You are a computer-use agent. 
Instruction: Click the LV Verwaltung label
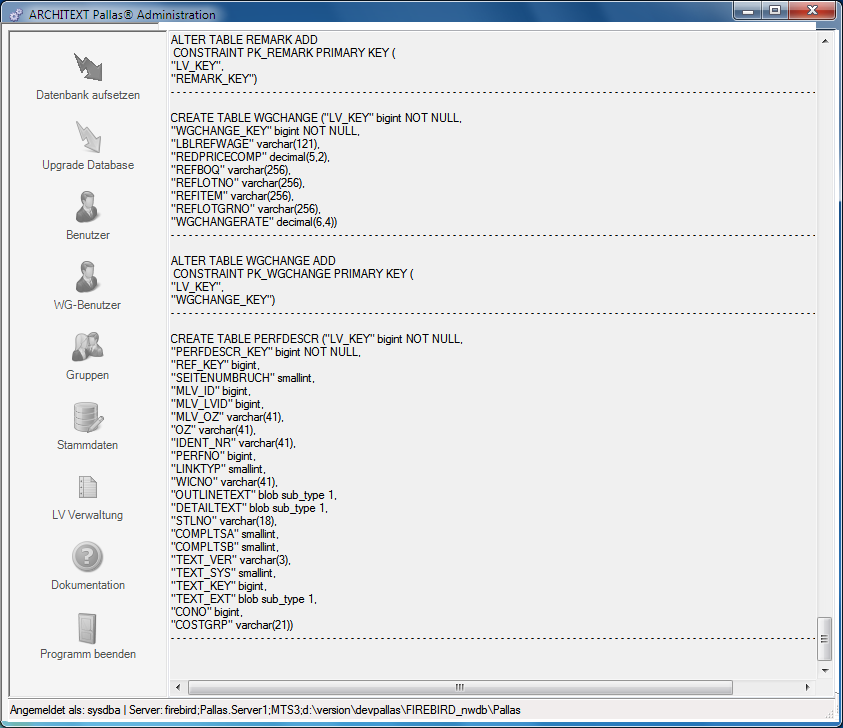[x=88, y=515]
